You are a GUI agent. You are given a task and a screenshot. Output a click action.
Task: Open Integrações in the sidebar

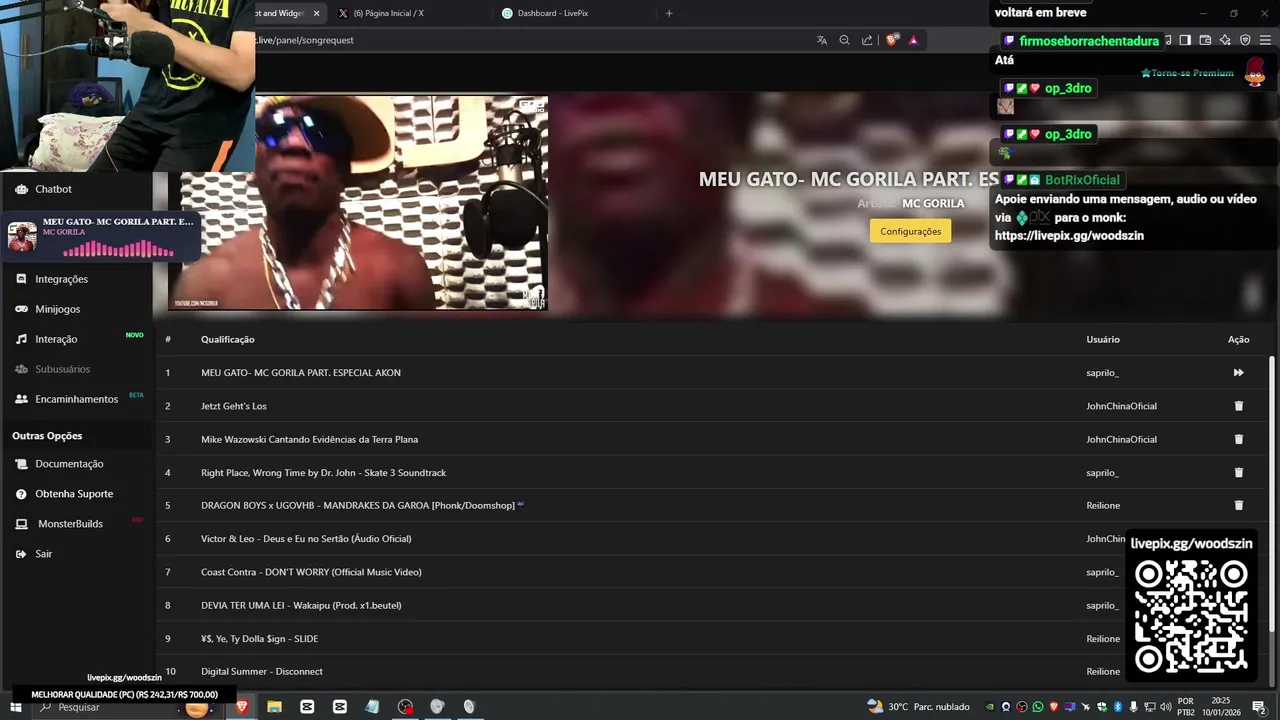(x=61, y=279)
